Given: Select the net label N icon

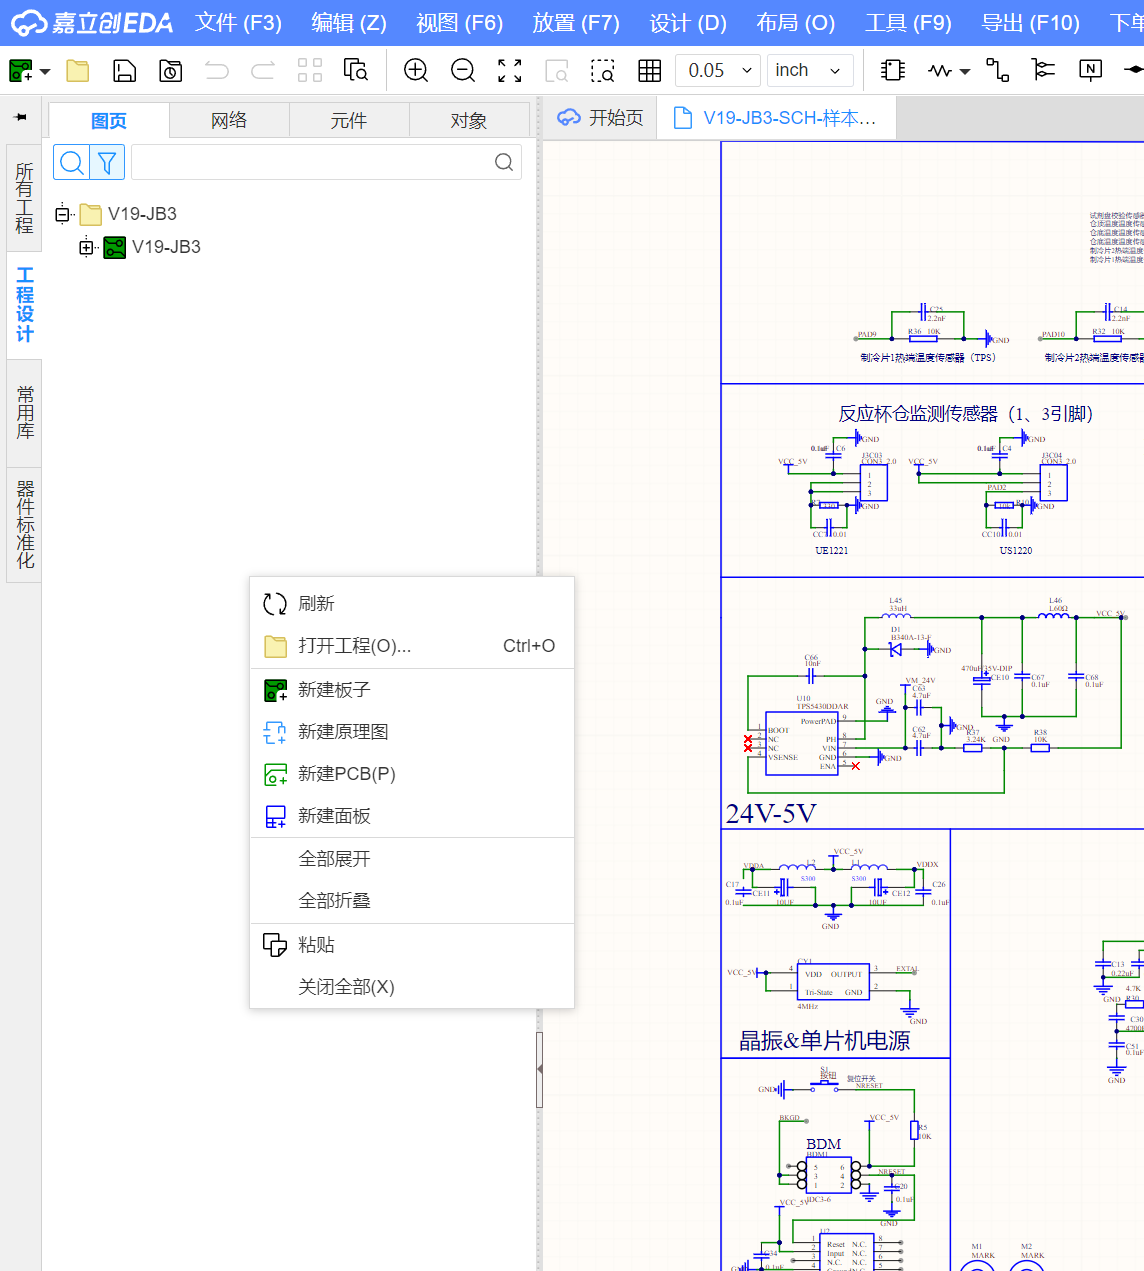Looking at the screenshot, I should click(x=1090, y=69).
